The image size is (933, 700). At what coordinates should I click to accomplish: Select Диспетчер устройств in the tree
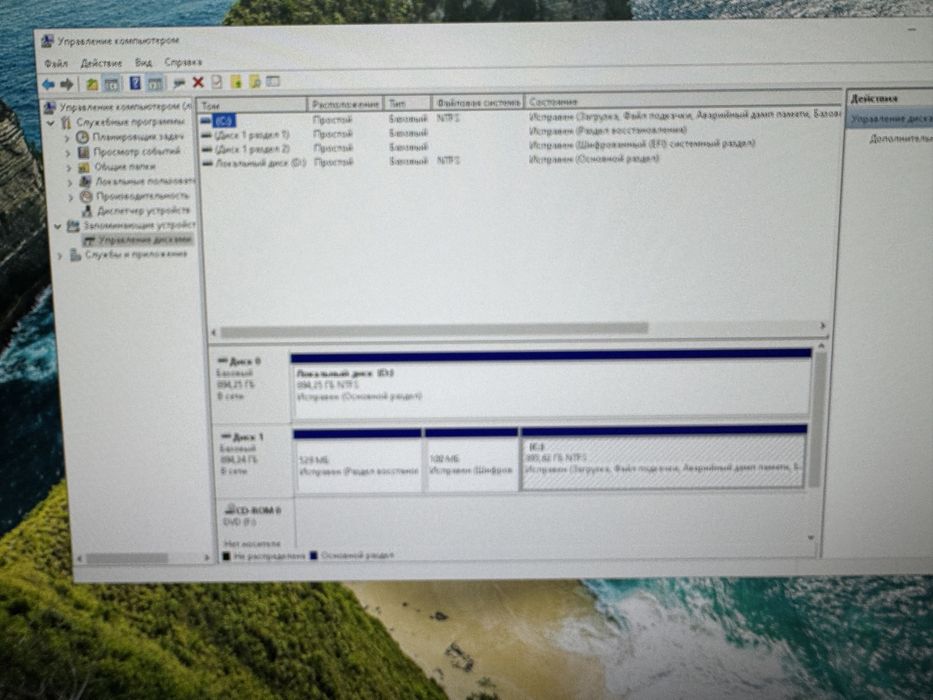143,211
